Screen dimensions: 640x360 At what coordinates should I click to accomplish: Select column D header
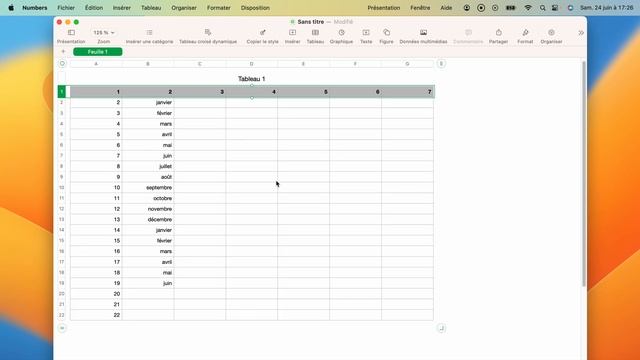point(251,64)
